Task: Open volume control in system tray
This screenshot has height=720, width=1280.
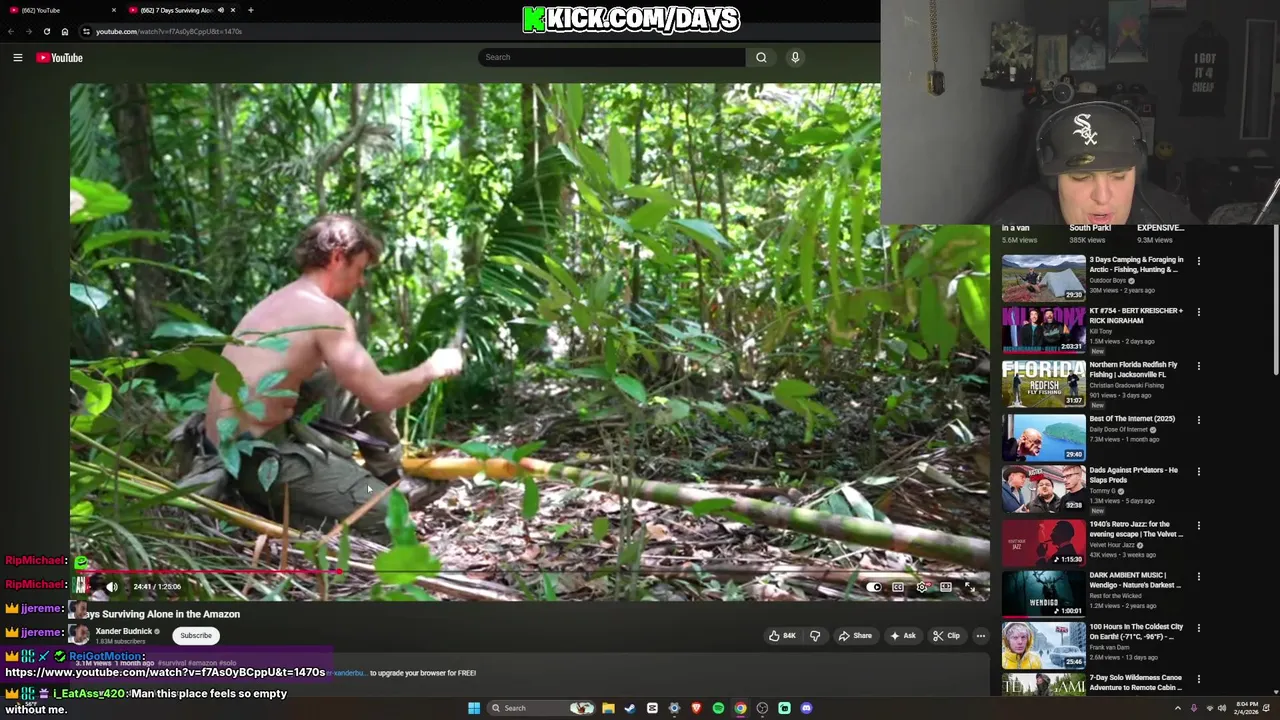Action: click(1222, 708)
